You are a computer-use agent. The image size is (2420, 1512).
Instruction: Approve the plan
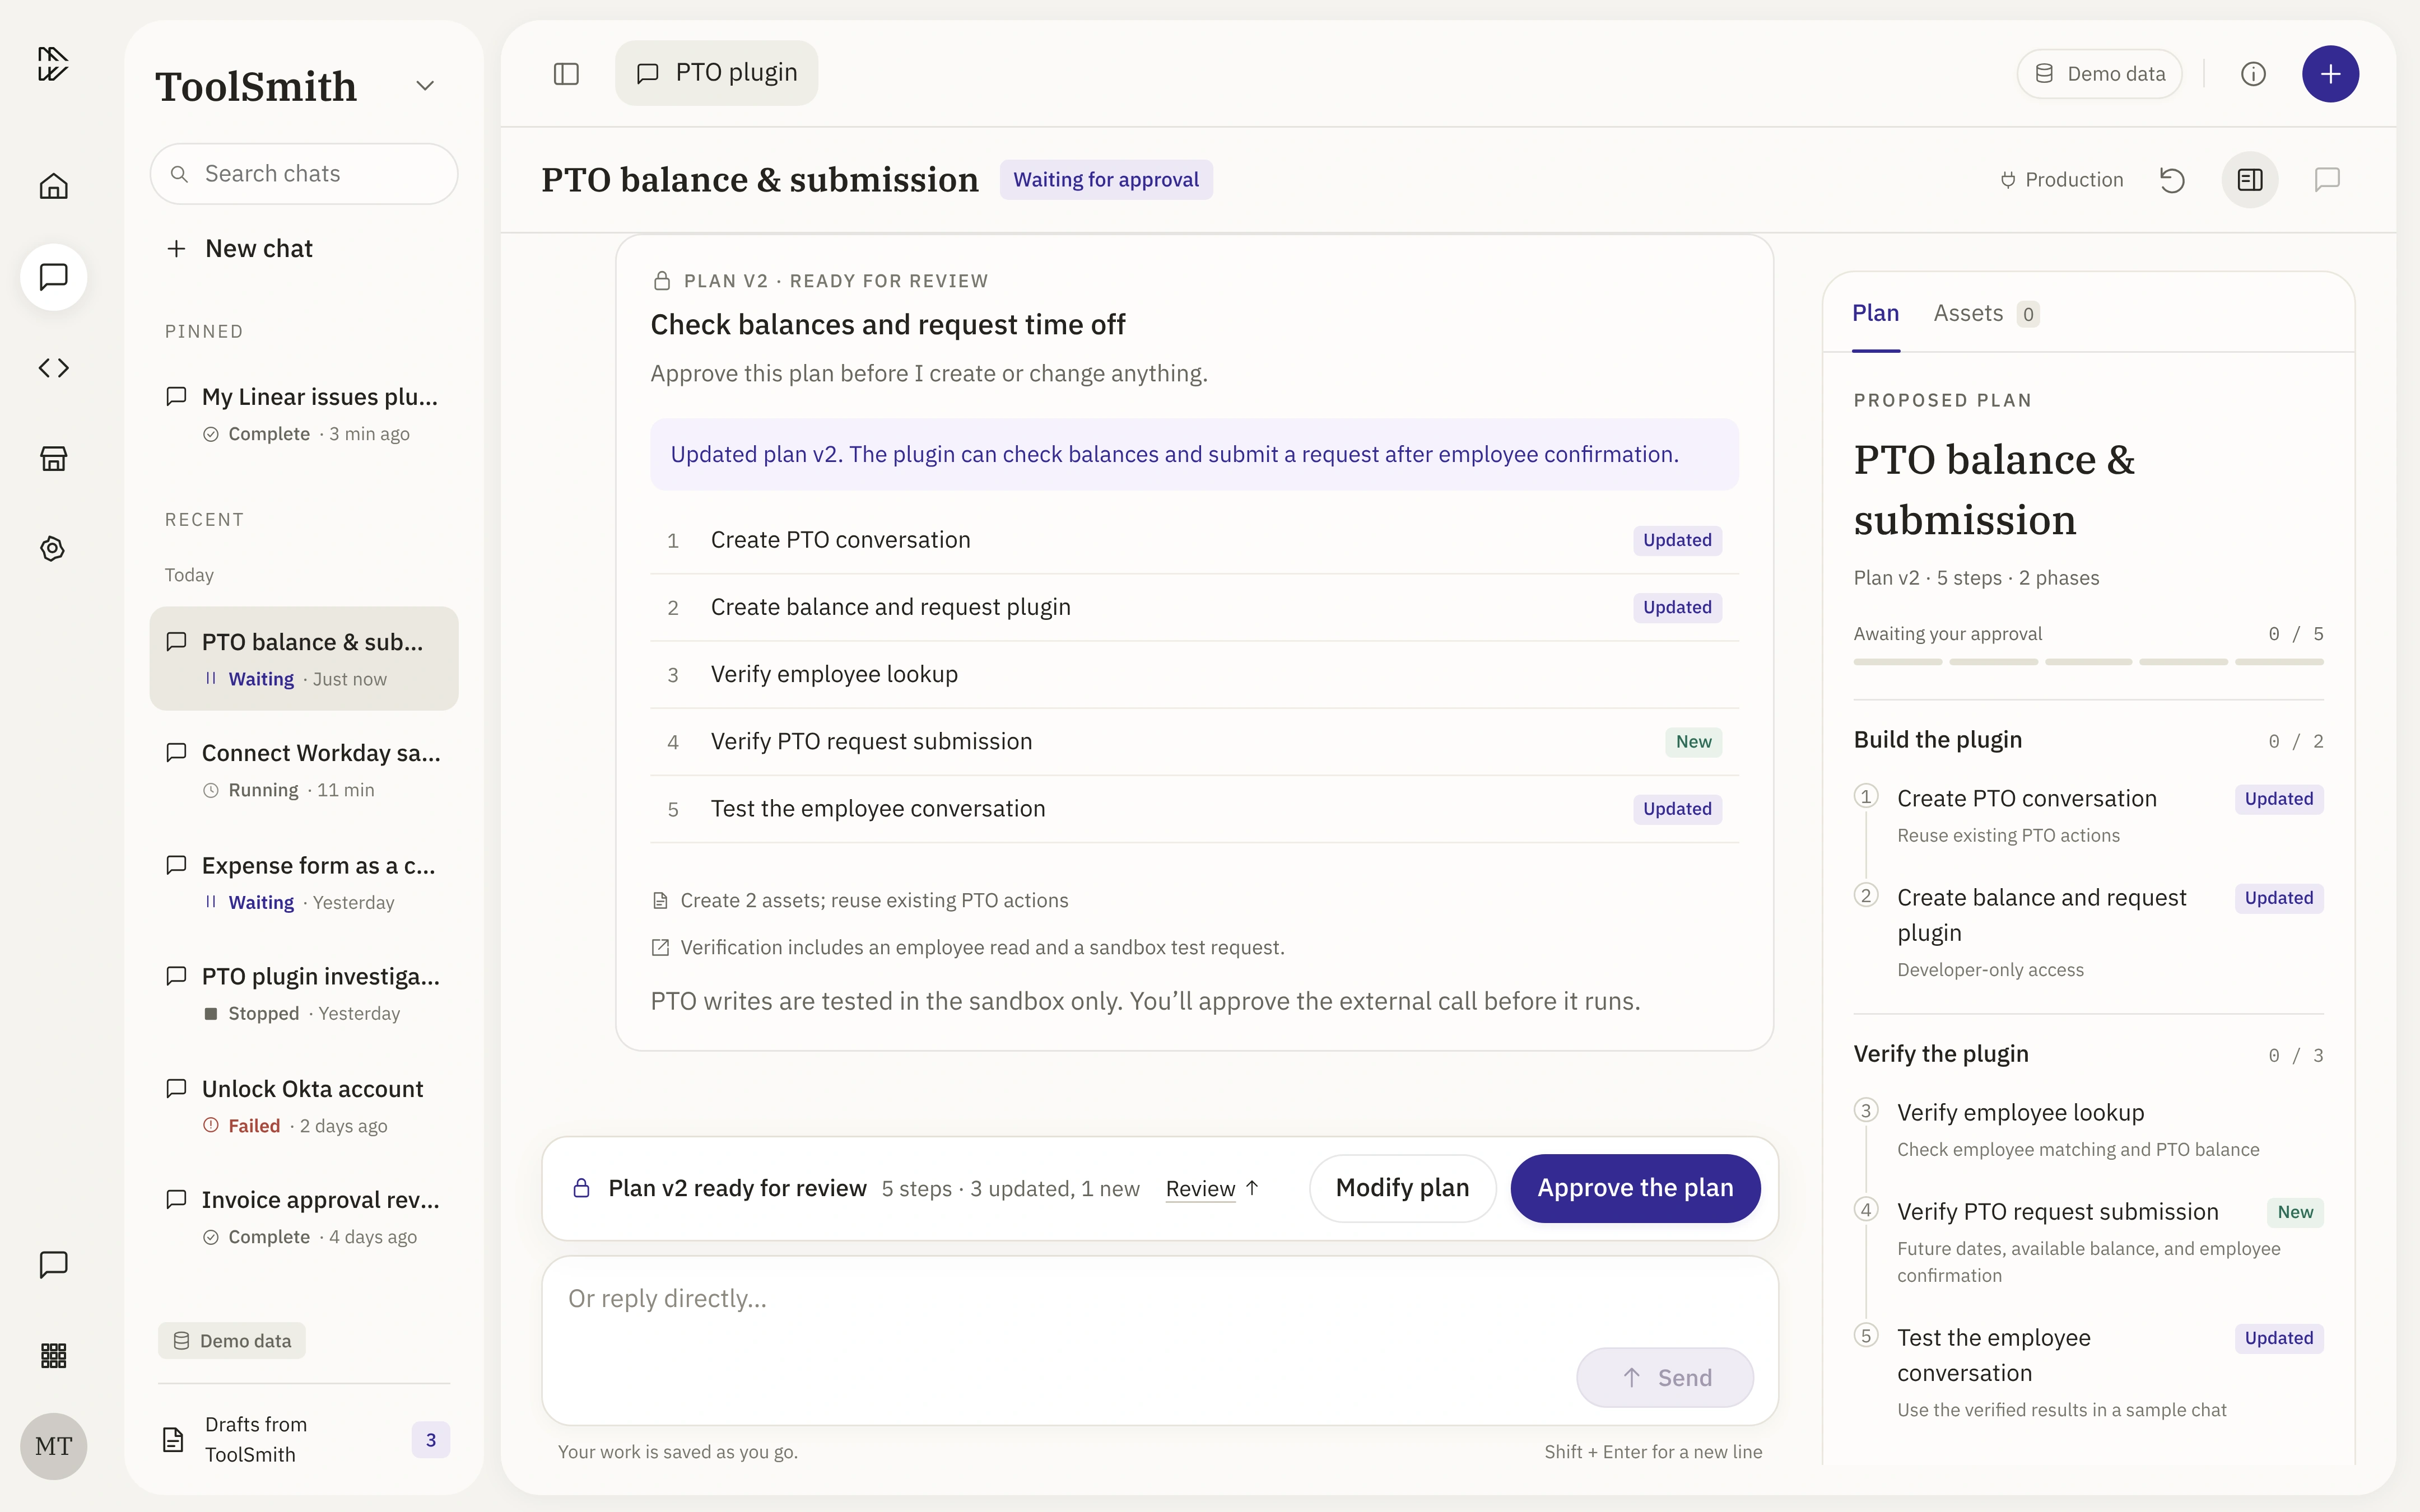click(1635, 1188)
